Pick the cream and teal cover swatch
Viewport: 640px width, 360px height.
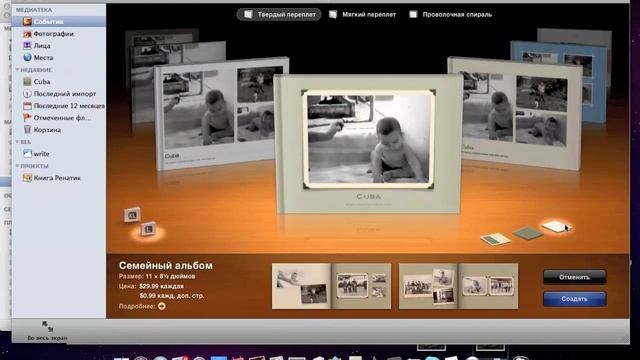click(495, 239)
